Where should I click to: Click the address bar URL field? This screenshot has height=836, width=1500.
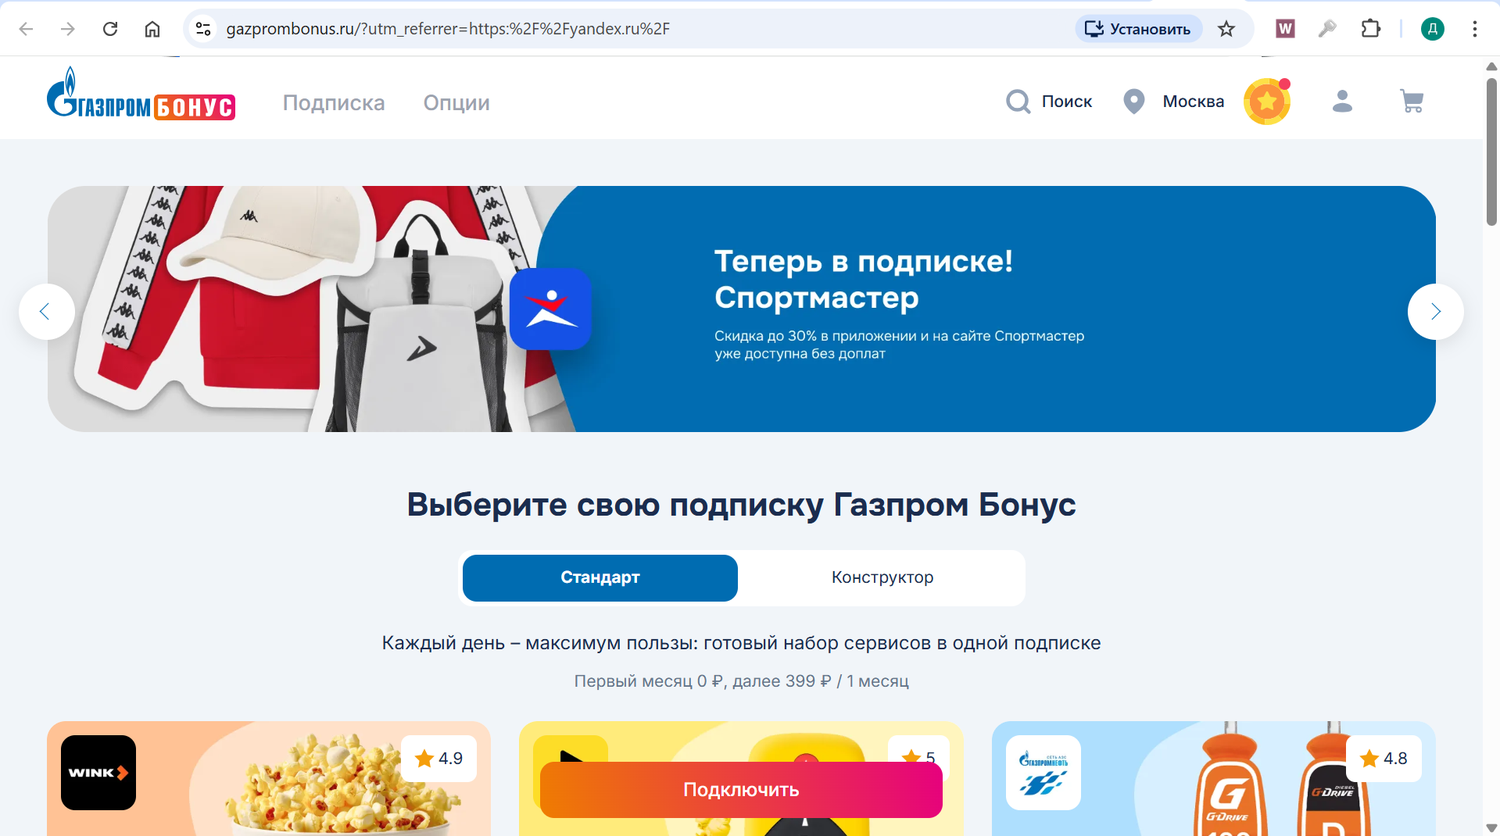pos(640,29)
